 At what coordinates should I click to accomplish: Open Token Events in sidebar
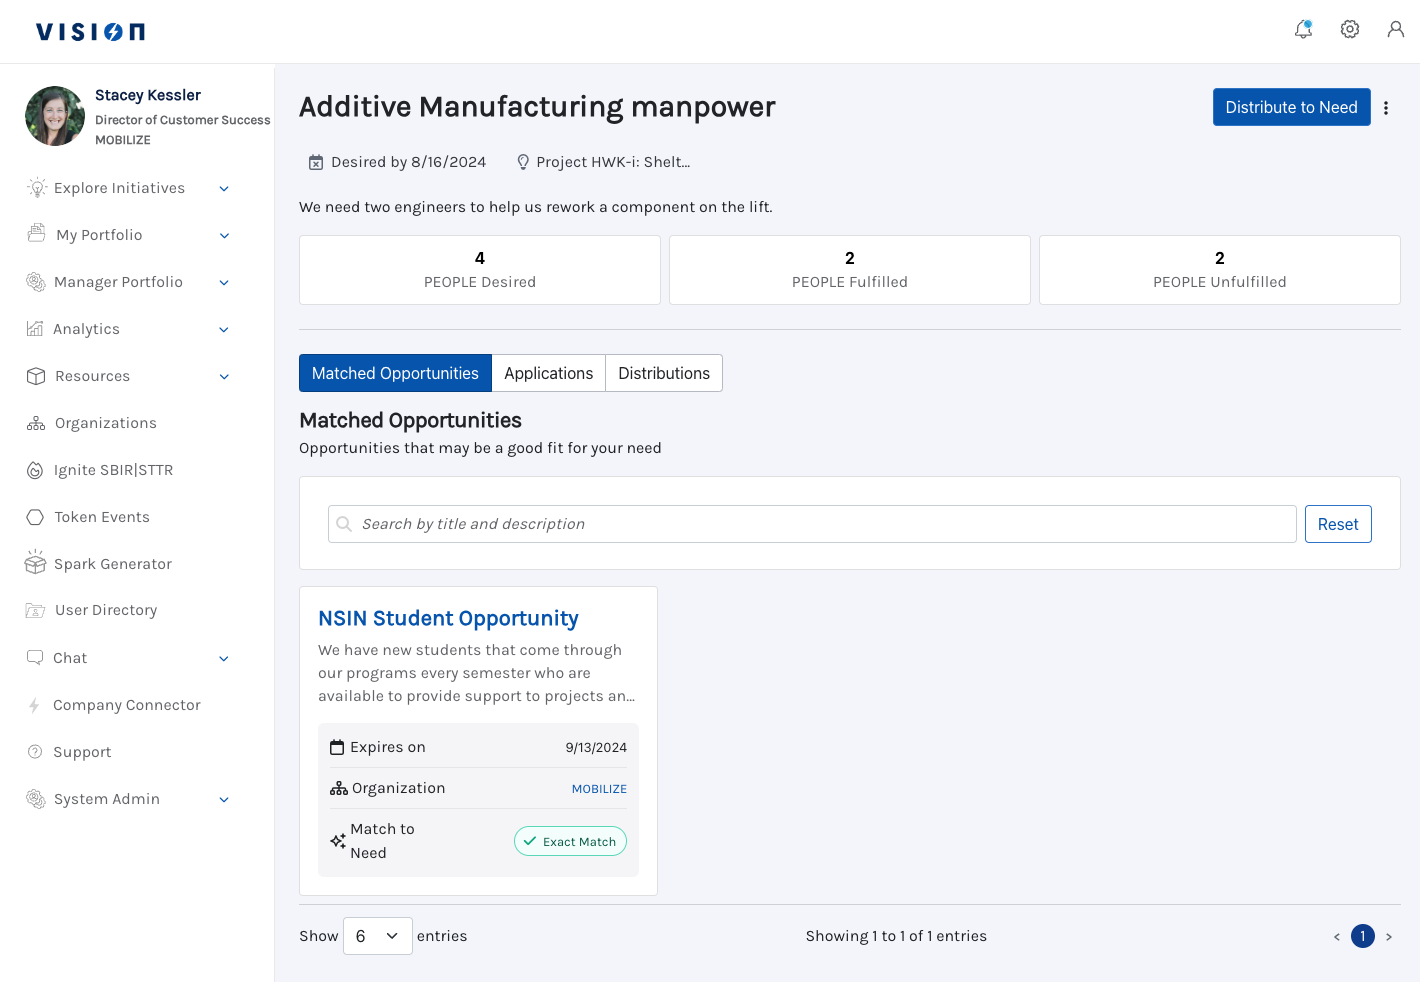(101, 517)
